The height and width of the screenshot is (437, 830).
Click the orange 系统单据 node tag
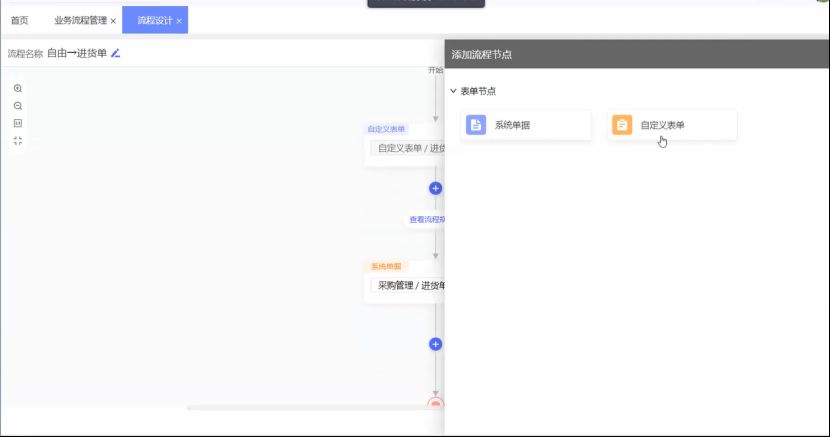pyautogui.click(x=386, y=267)
